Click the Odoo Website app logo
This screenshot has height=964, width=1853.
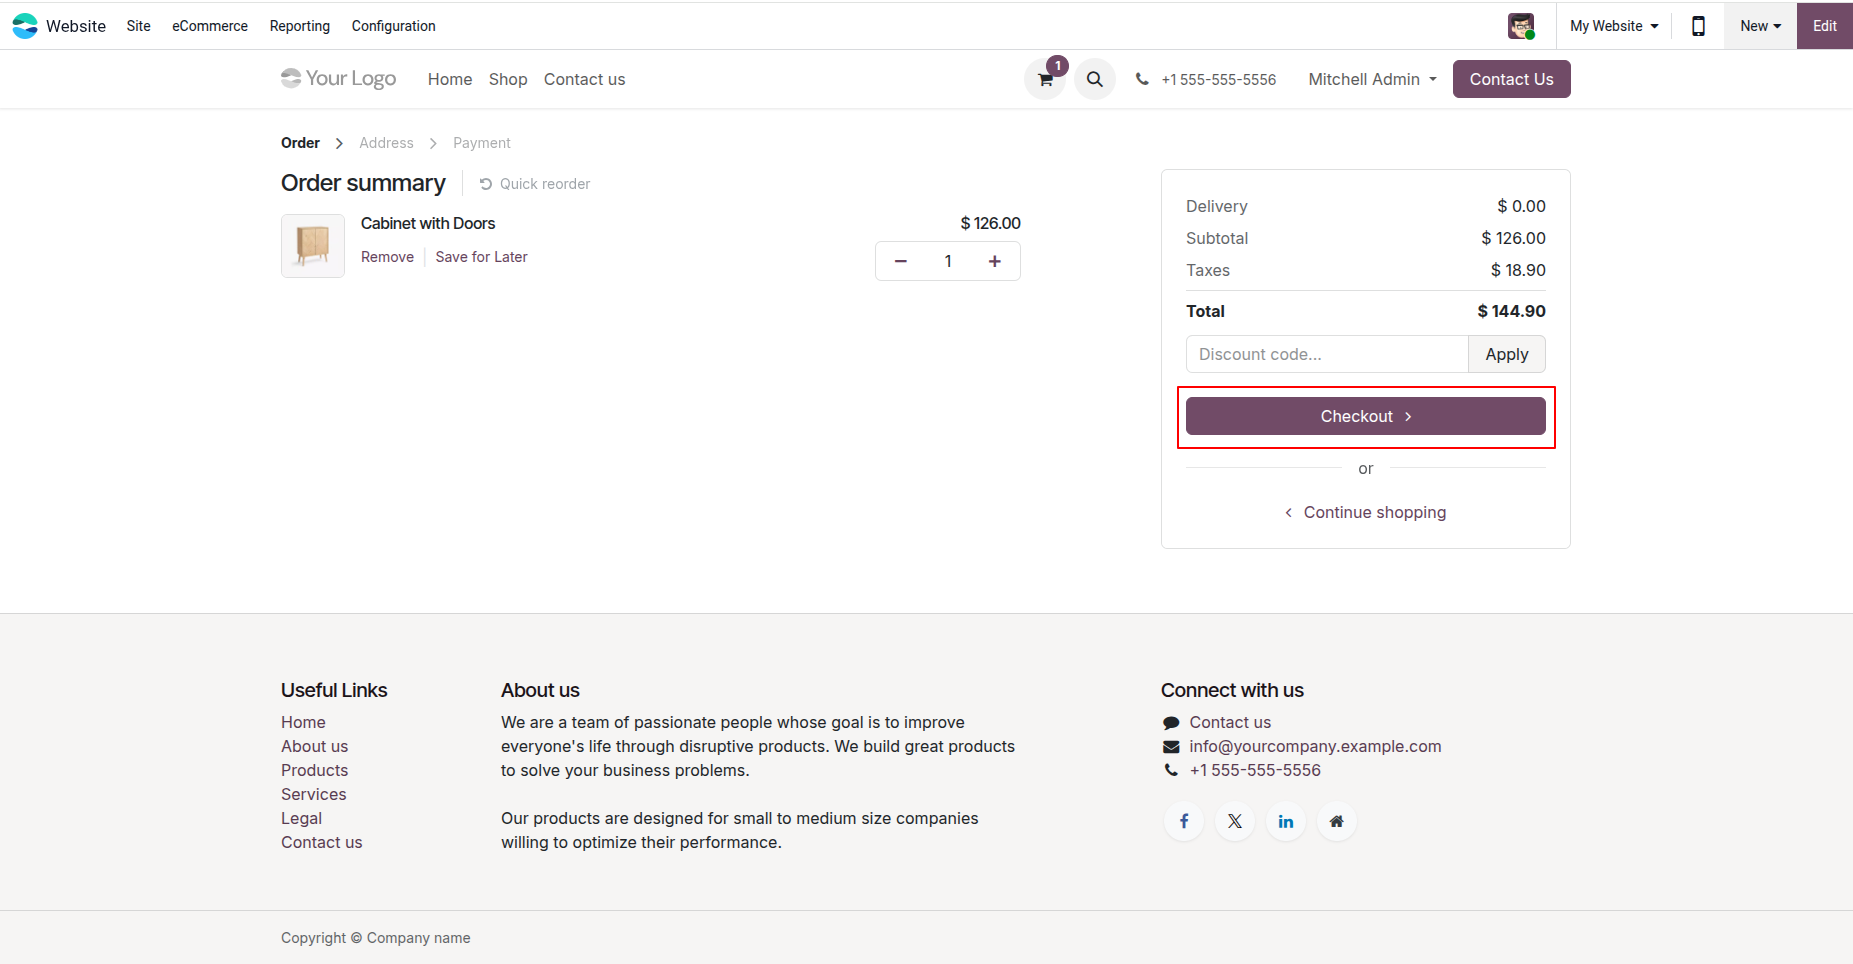coord(25,26)
